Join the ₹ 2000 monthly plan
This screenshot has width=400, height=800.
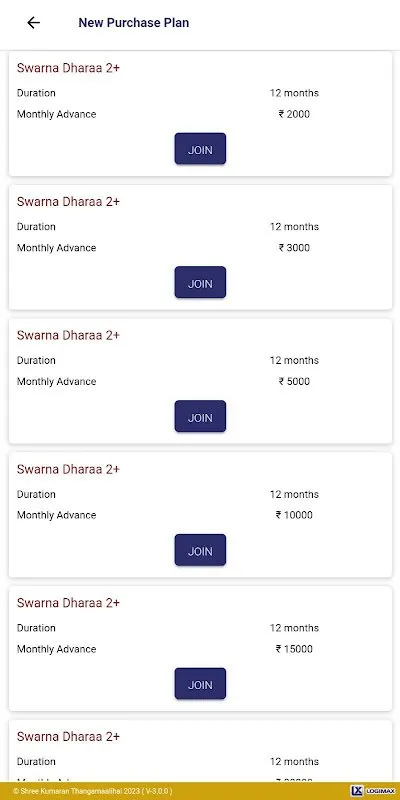point(200,148)
